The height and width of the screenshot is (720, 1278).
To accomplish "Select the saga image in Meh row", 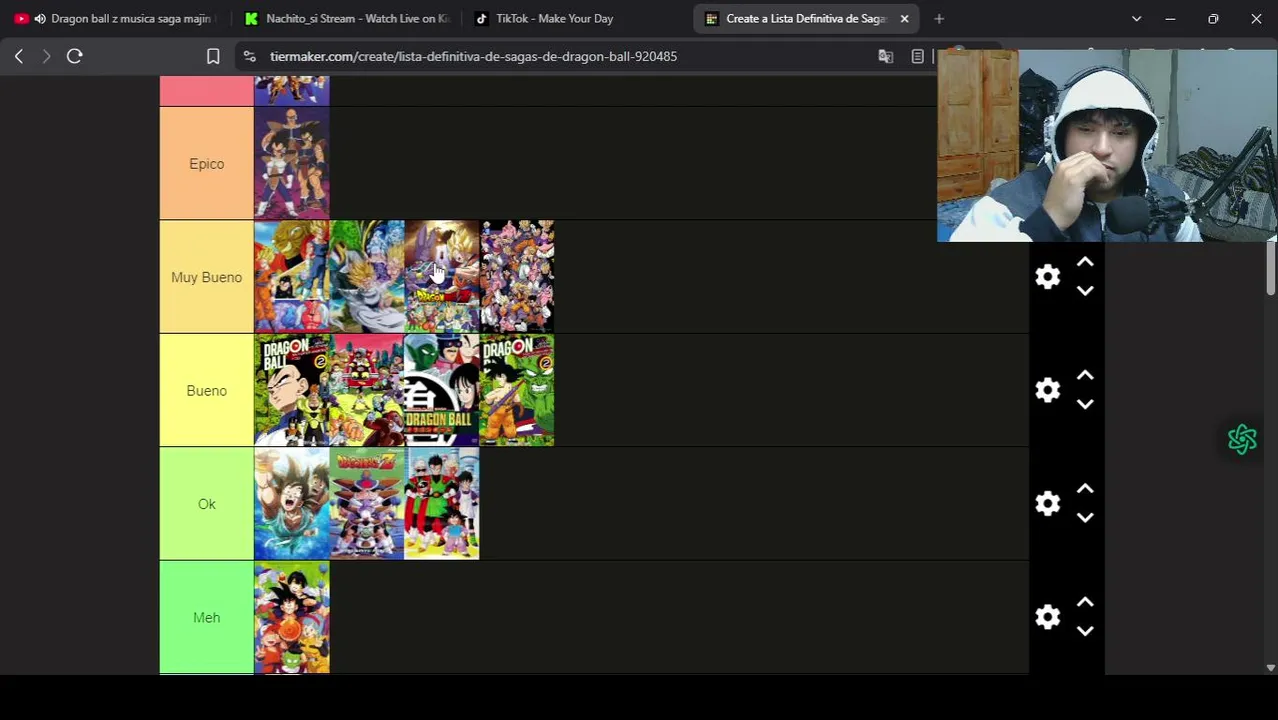I will pyautogui.click(x=292, y=617).
